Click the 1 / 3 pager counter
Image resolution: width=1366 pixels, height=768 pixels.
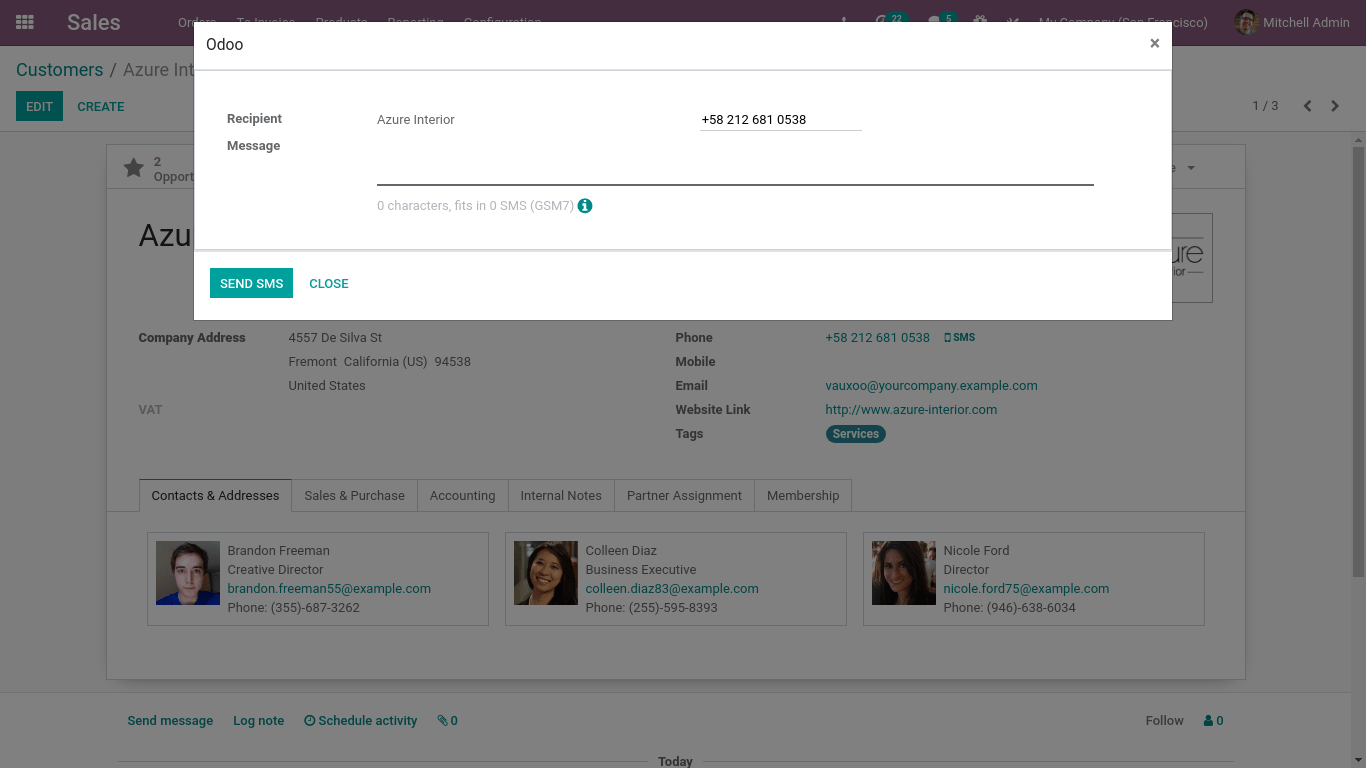(x=1265, y=106)
